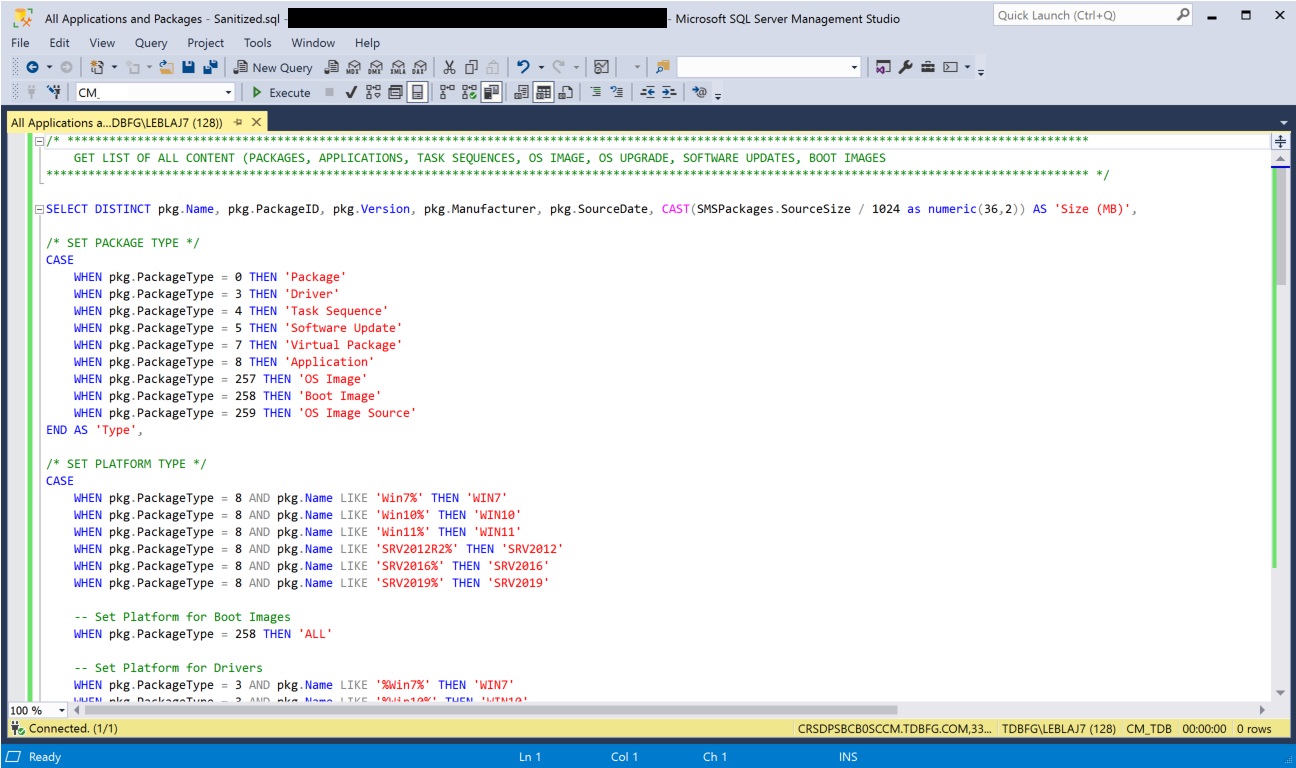Click the Specify Template Parameter Values icon

(x=700, y=95)
